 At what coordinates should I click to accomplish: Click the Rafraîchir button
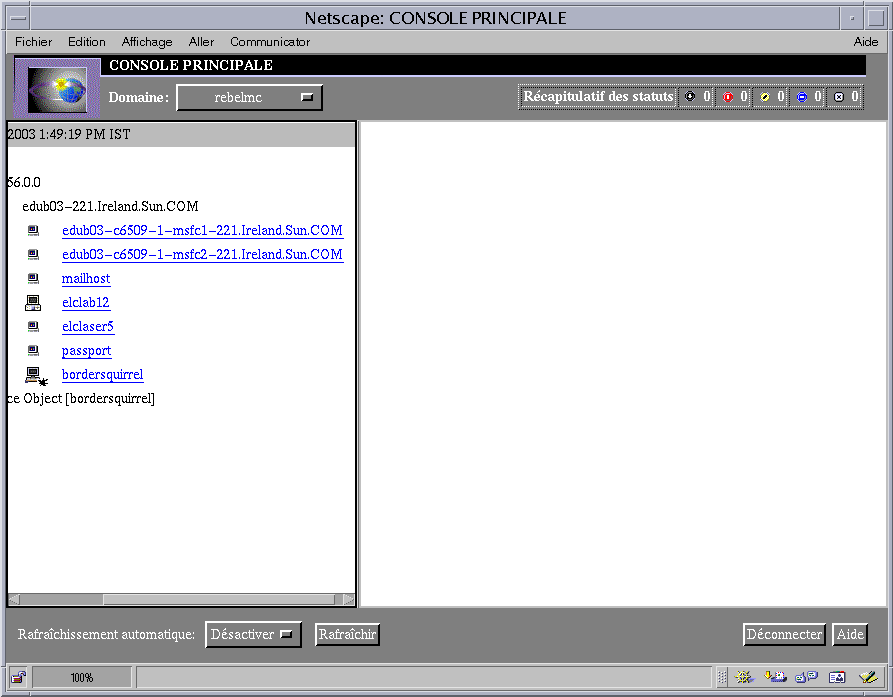point(347,634)
